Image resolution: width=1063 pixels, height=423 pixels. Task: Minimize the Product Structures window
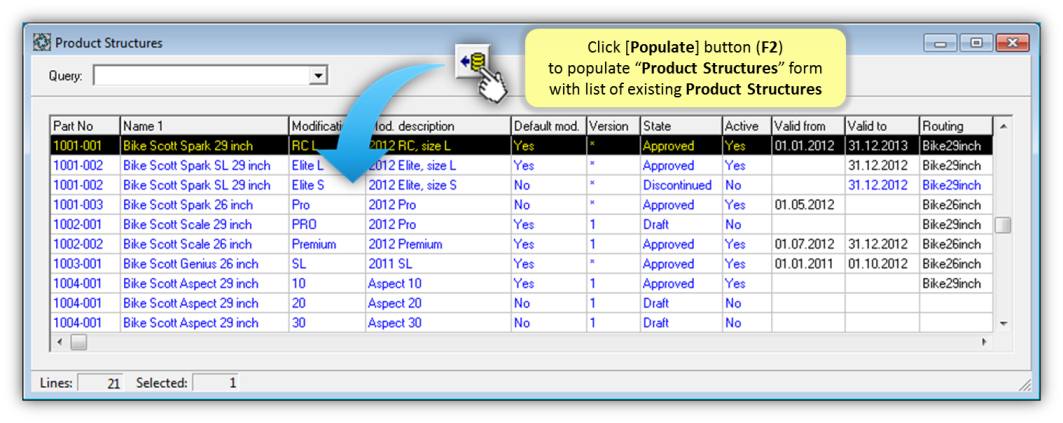point(941,43)
